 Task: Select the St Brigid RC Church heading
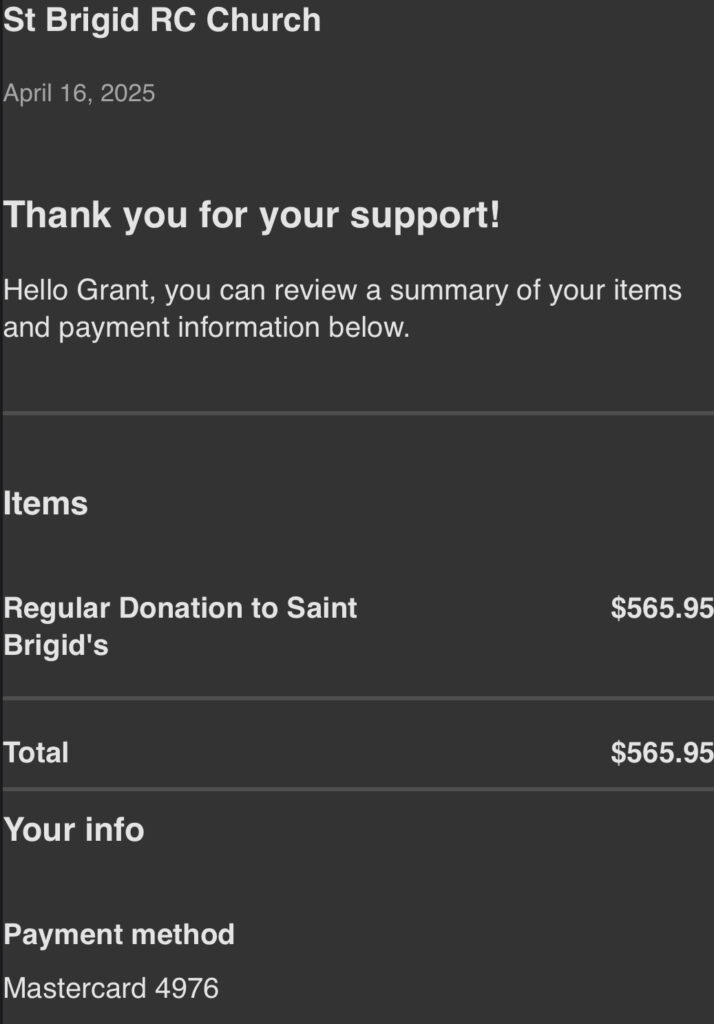point(162,20)
